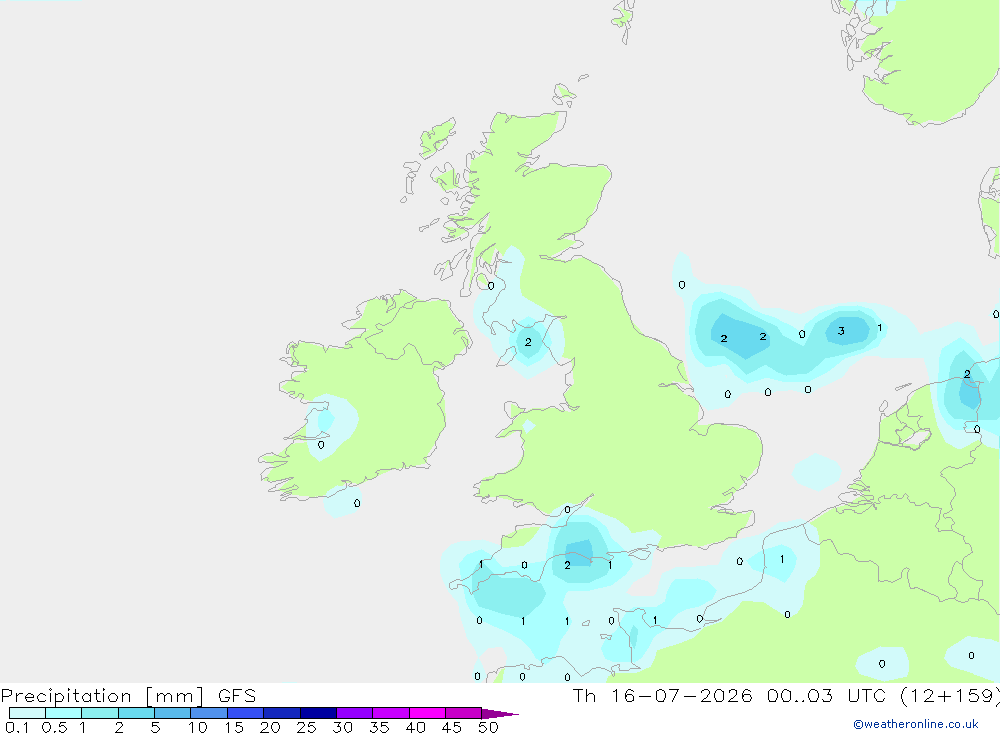Click the purple over-50 arrow at legend end
This screenshot has width=1000, height=733.
coord(499,714)
